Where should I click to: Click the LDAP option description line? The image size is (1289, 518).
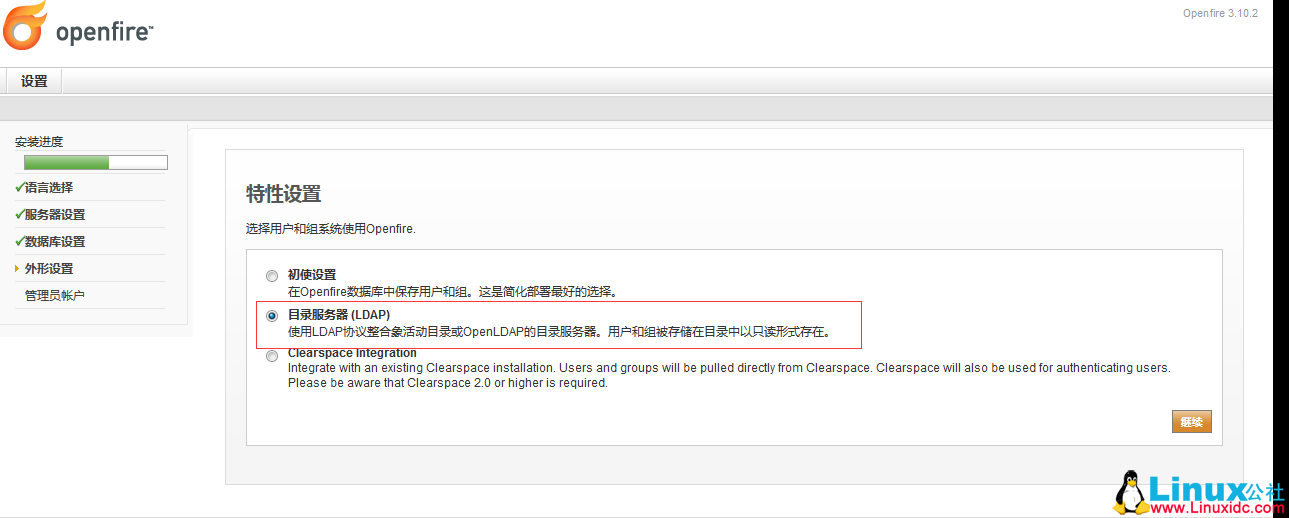[559, 331]
